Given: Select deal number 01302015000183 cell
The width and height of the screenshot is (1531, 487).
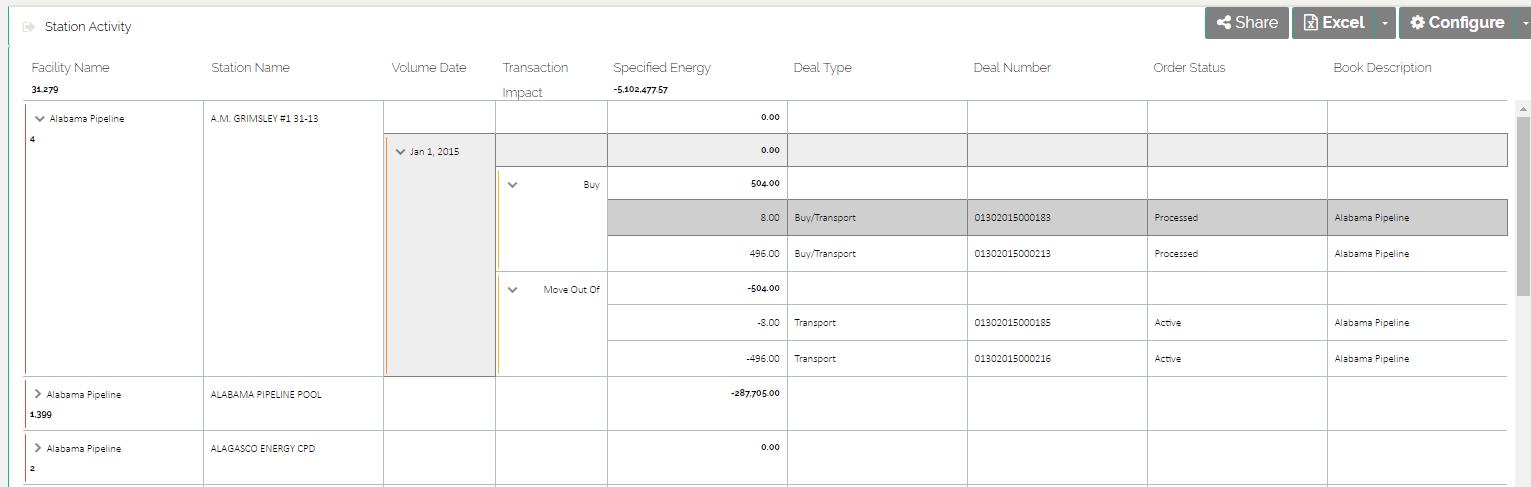Looking at the screenshot, I should point(1012,218).
